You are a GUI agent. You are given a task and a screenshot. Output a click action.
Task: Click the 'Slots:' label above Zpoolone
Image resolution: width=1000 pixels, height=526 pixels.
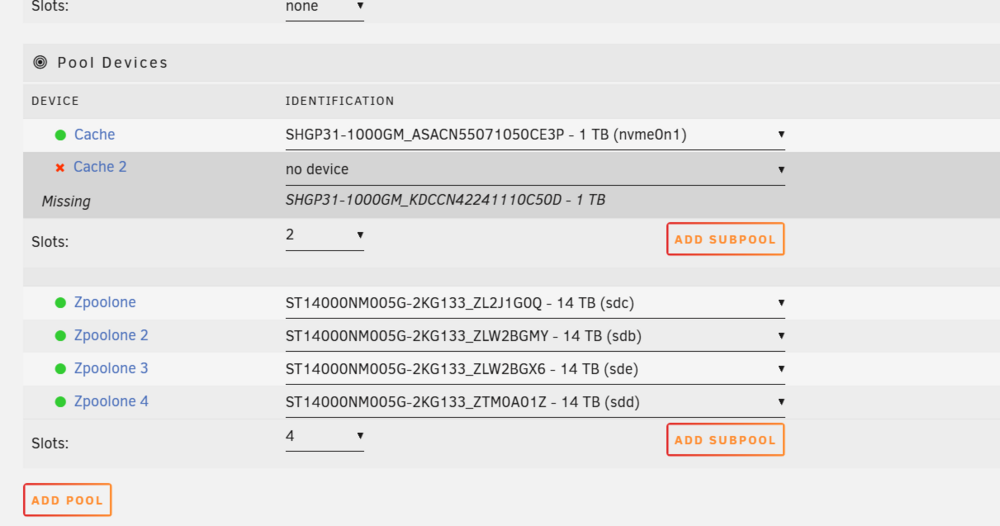click(x=50, y=242)
